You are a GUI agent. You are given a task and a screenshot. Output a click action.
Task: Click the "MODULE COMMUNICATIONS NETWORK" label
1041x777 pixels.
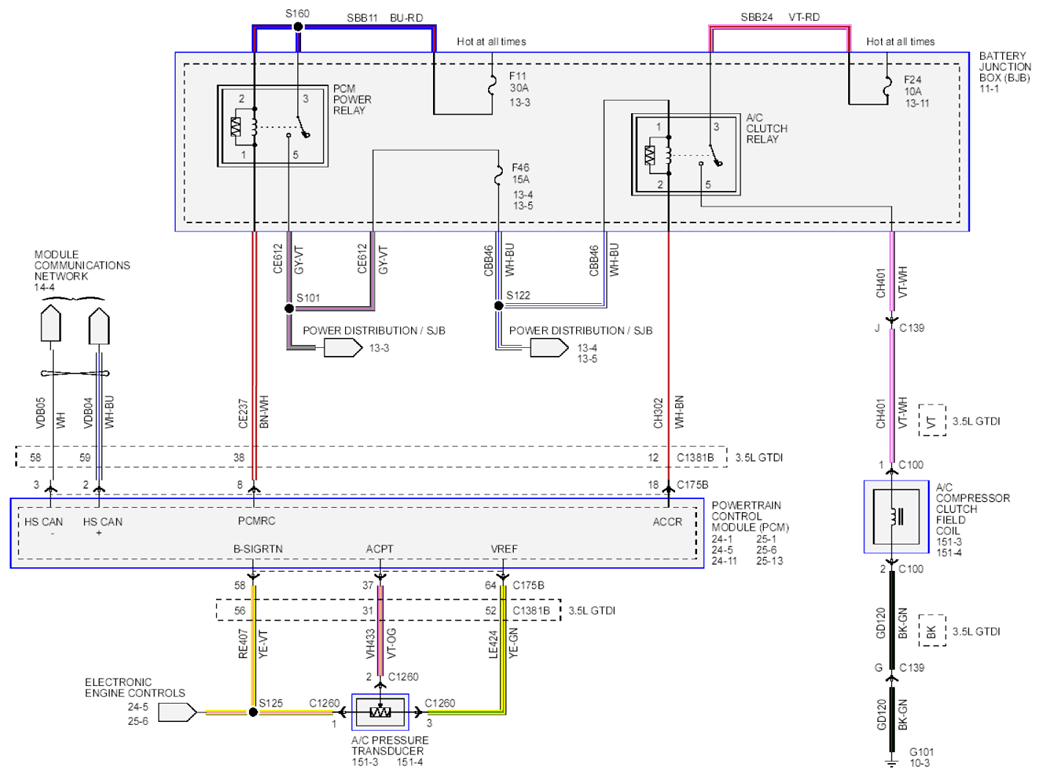(x=82, y=265)
